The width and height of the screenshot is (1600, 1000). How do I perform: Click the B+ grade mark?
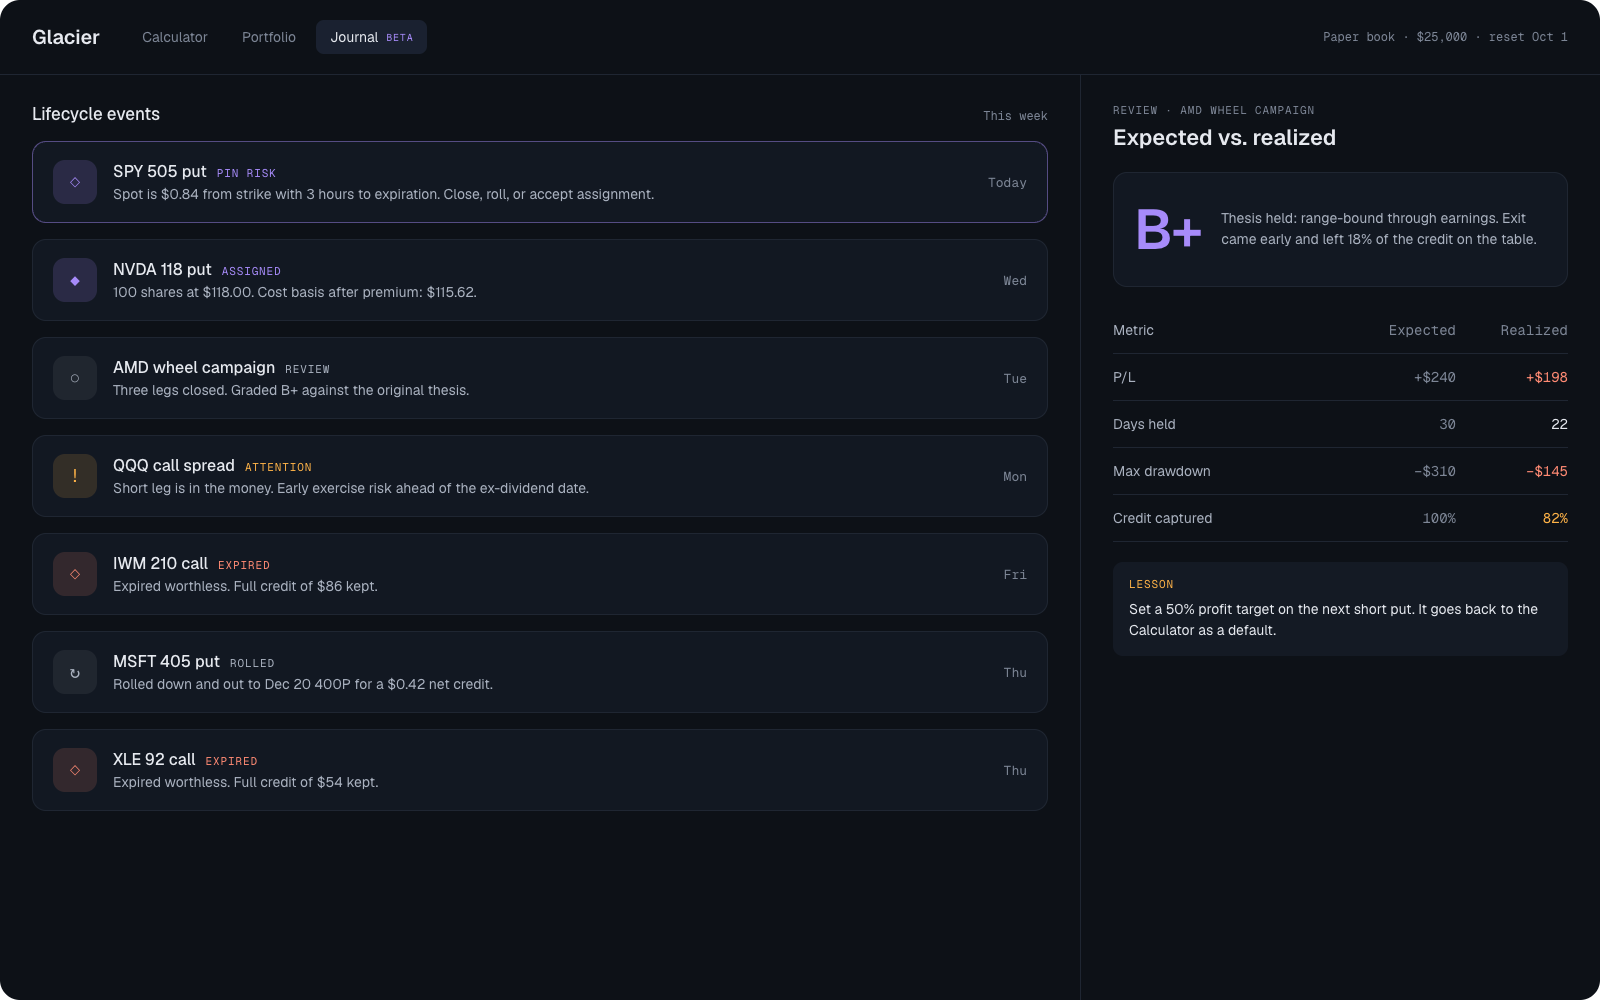(1169, 229)
